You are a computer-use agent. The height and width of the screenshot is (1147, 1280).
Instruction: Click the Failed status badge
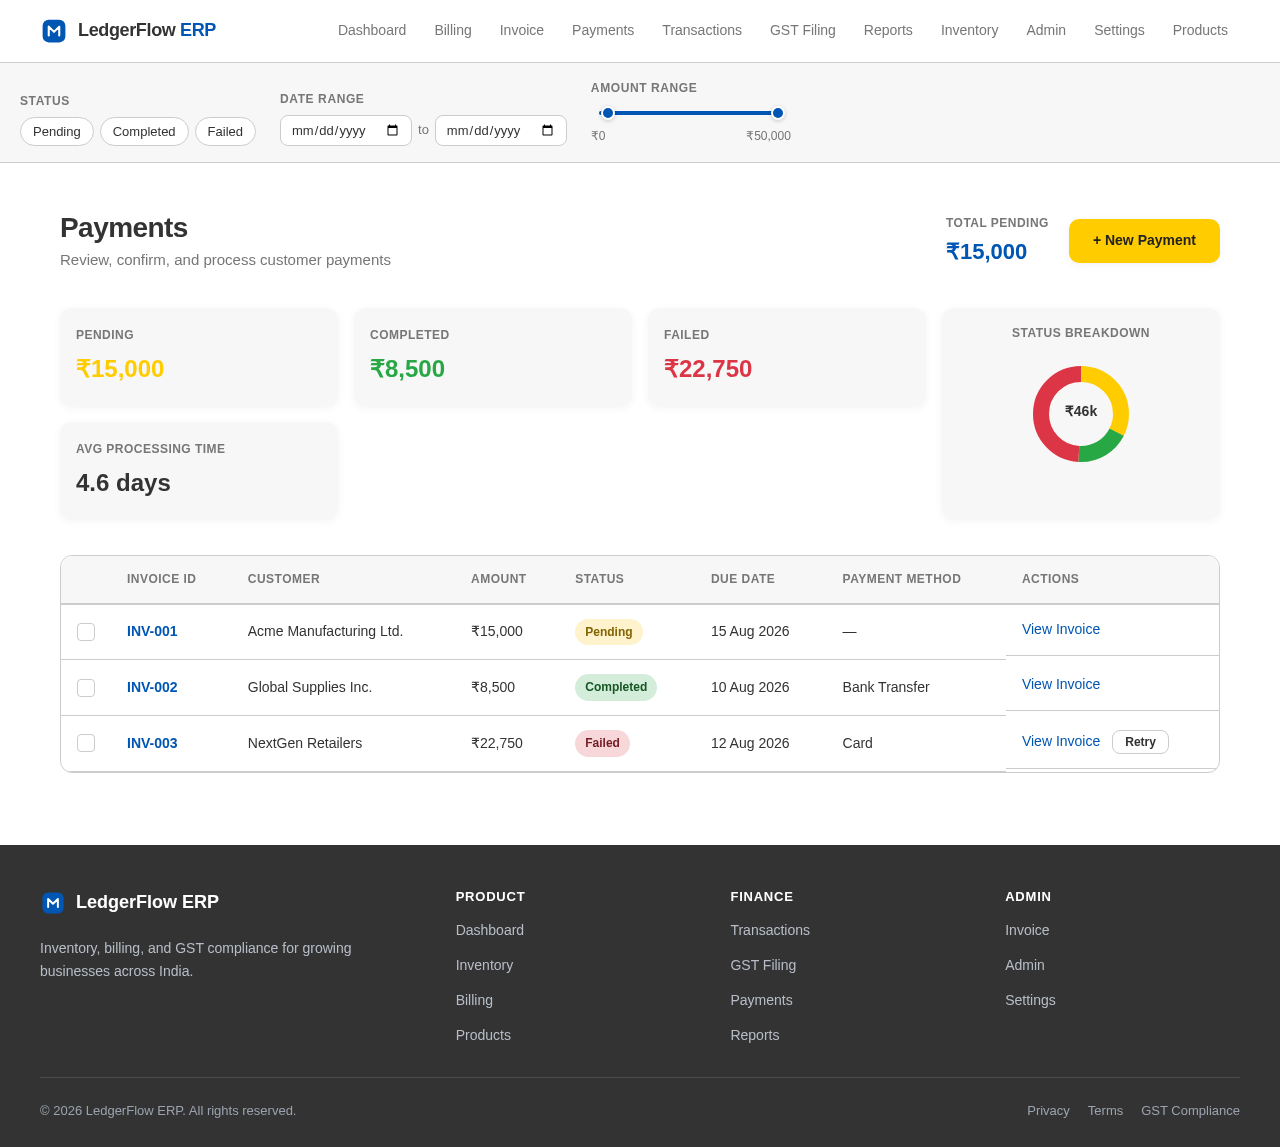tap(602, 743)
